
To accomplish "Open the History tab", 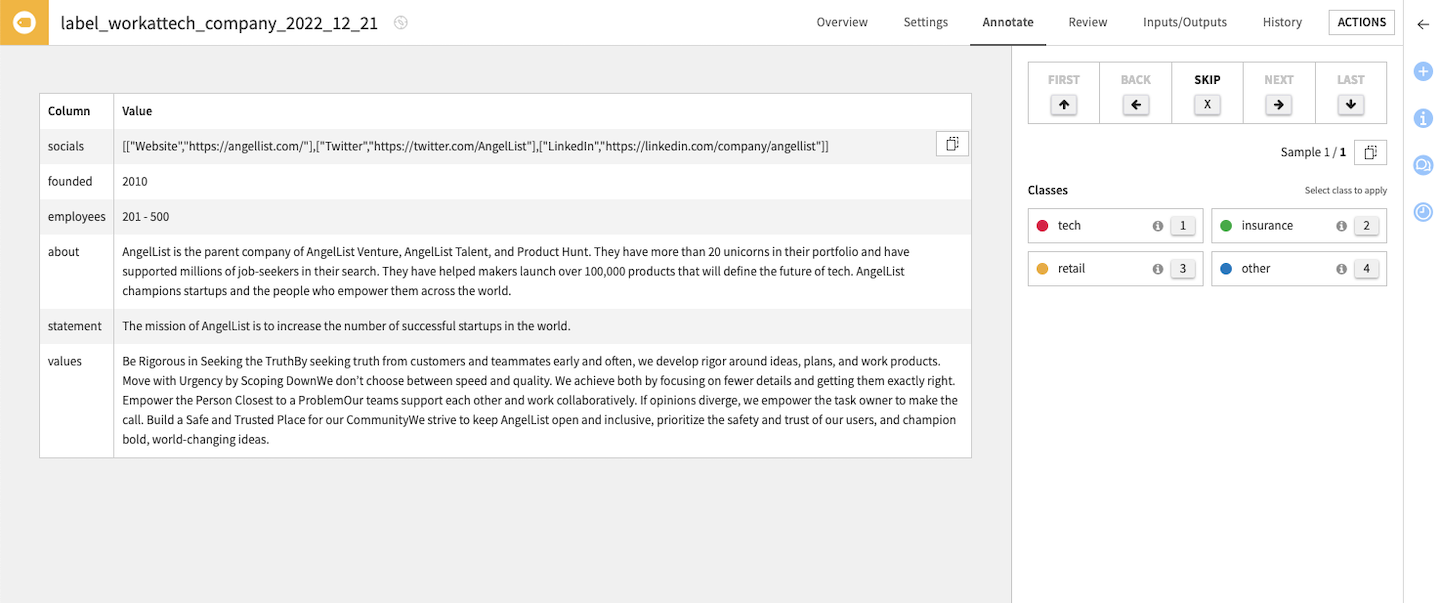I will click(1282, 22).
